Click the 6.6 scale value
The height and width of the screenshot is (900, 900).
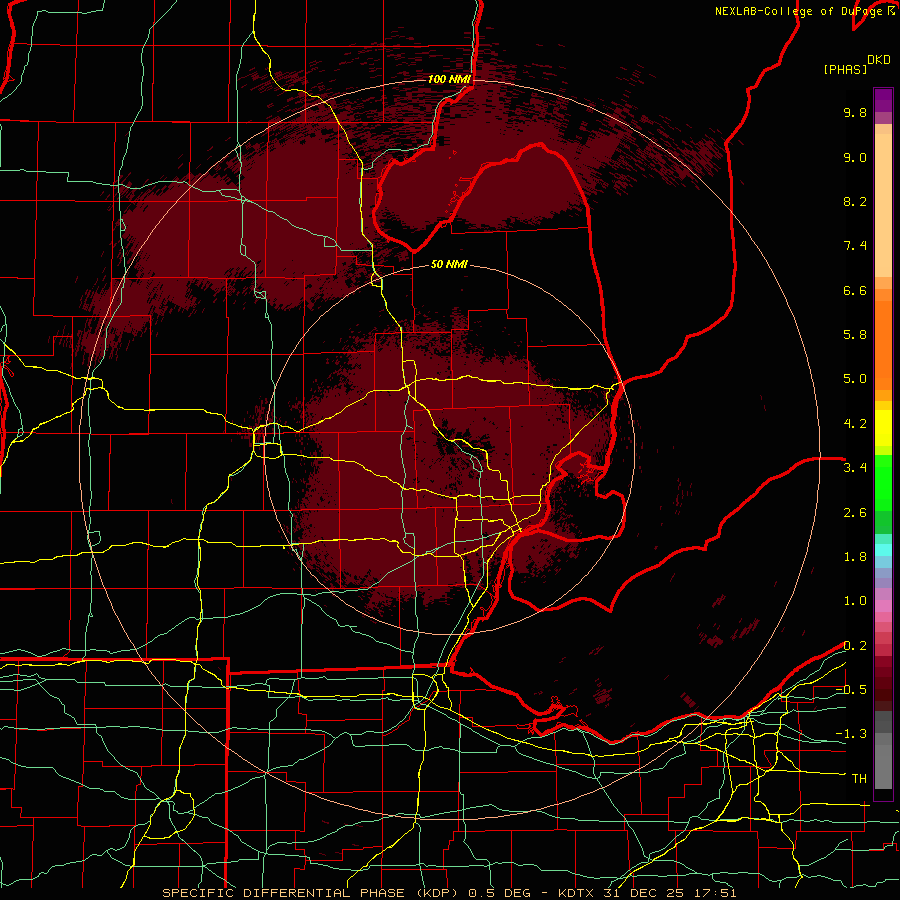pyautogui.click(x=855, y=290)
